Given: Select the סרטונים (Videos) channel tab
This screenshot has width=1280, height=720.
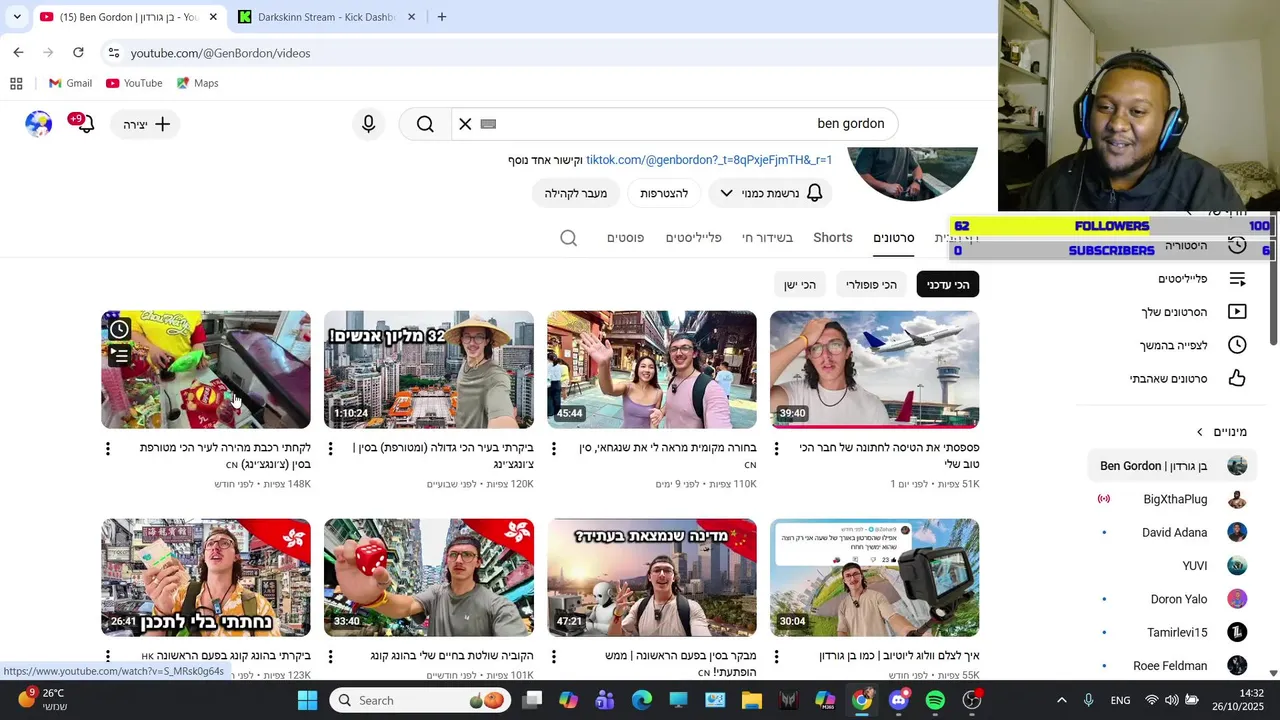Looking at the screenshot, I should (x=894, y=238).
